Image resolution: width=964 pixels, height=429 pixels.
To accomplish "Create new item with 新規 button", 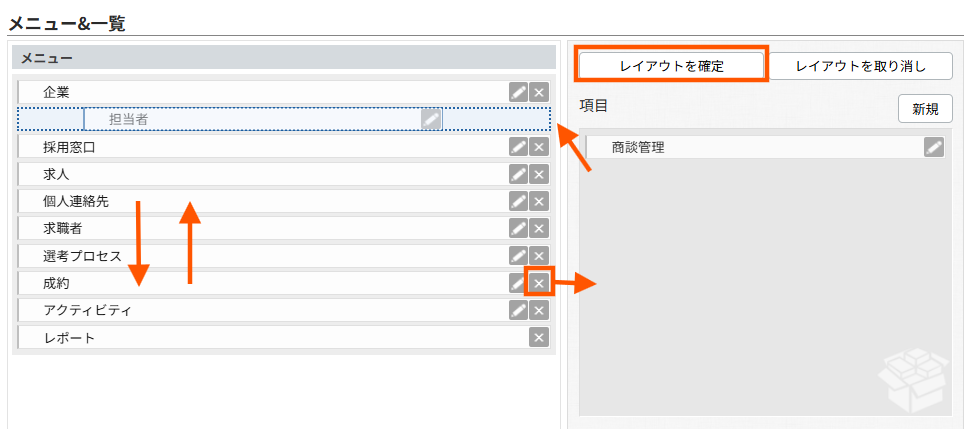I will point(925,109).
